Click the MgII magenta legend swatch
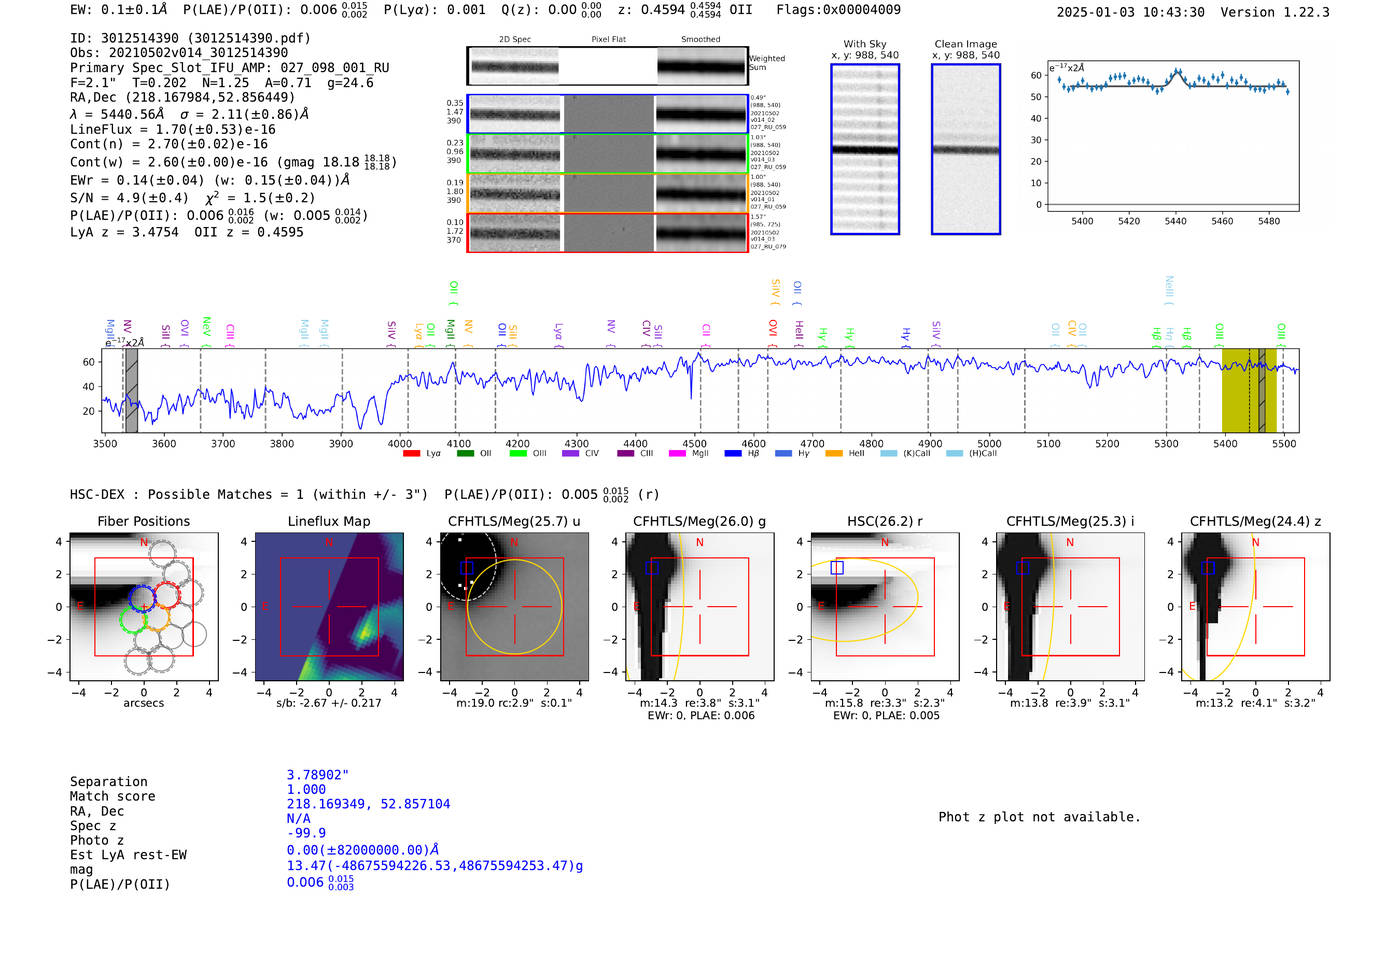The height and width of the screenshot is (953, 1400). [677, 454]
